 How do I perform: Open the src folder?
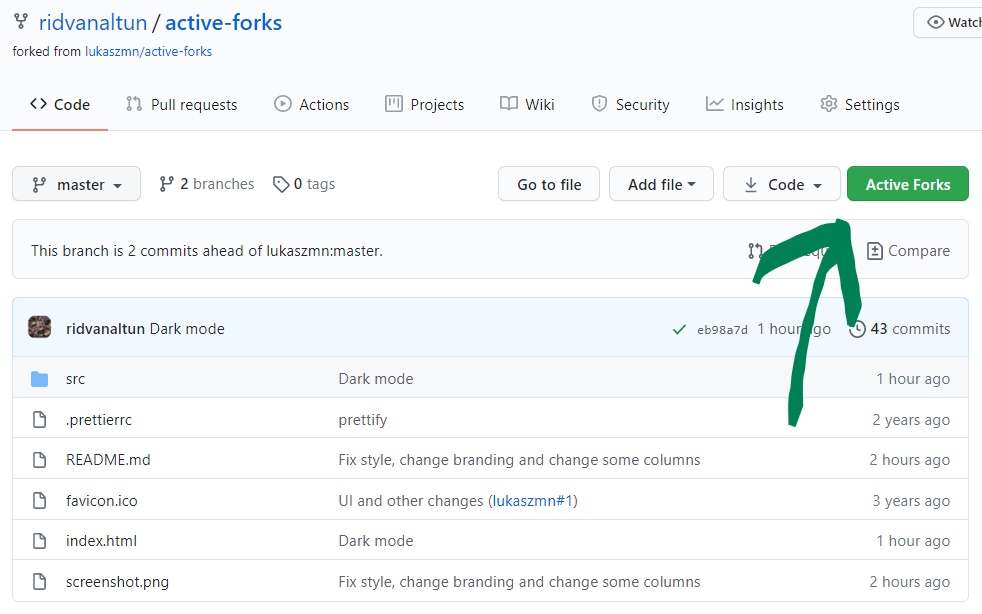[x=75, y=379]
